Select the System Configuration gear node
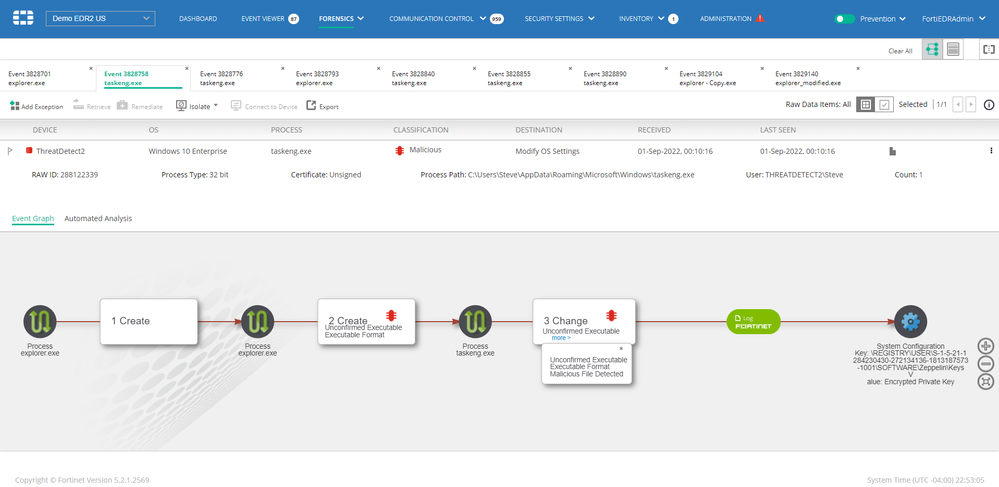Screen dimensions: 999x487 click(910, 321)
